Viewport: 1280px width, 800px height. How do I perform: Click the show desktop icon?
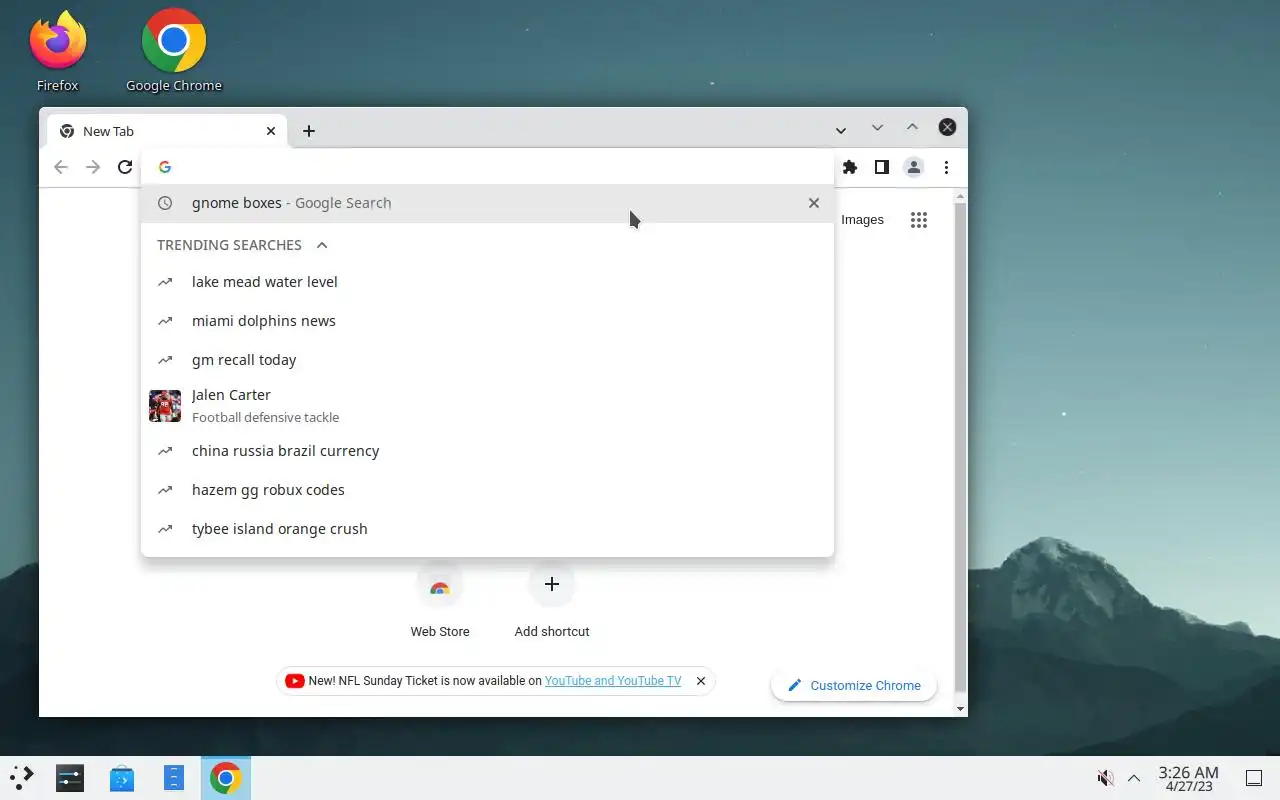point(1253,778)
